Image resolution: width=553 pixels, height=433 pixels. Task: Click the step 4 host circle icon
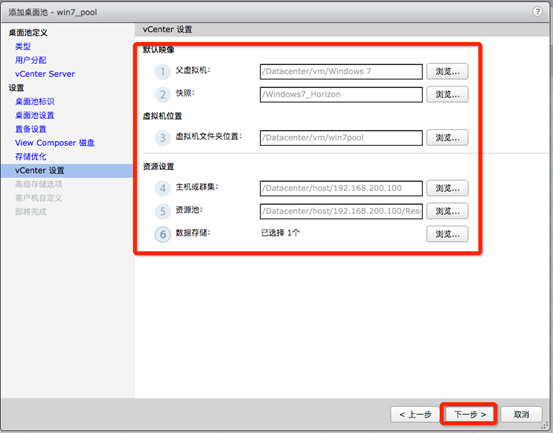click(x=163, y=188)
